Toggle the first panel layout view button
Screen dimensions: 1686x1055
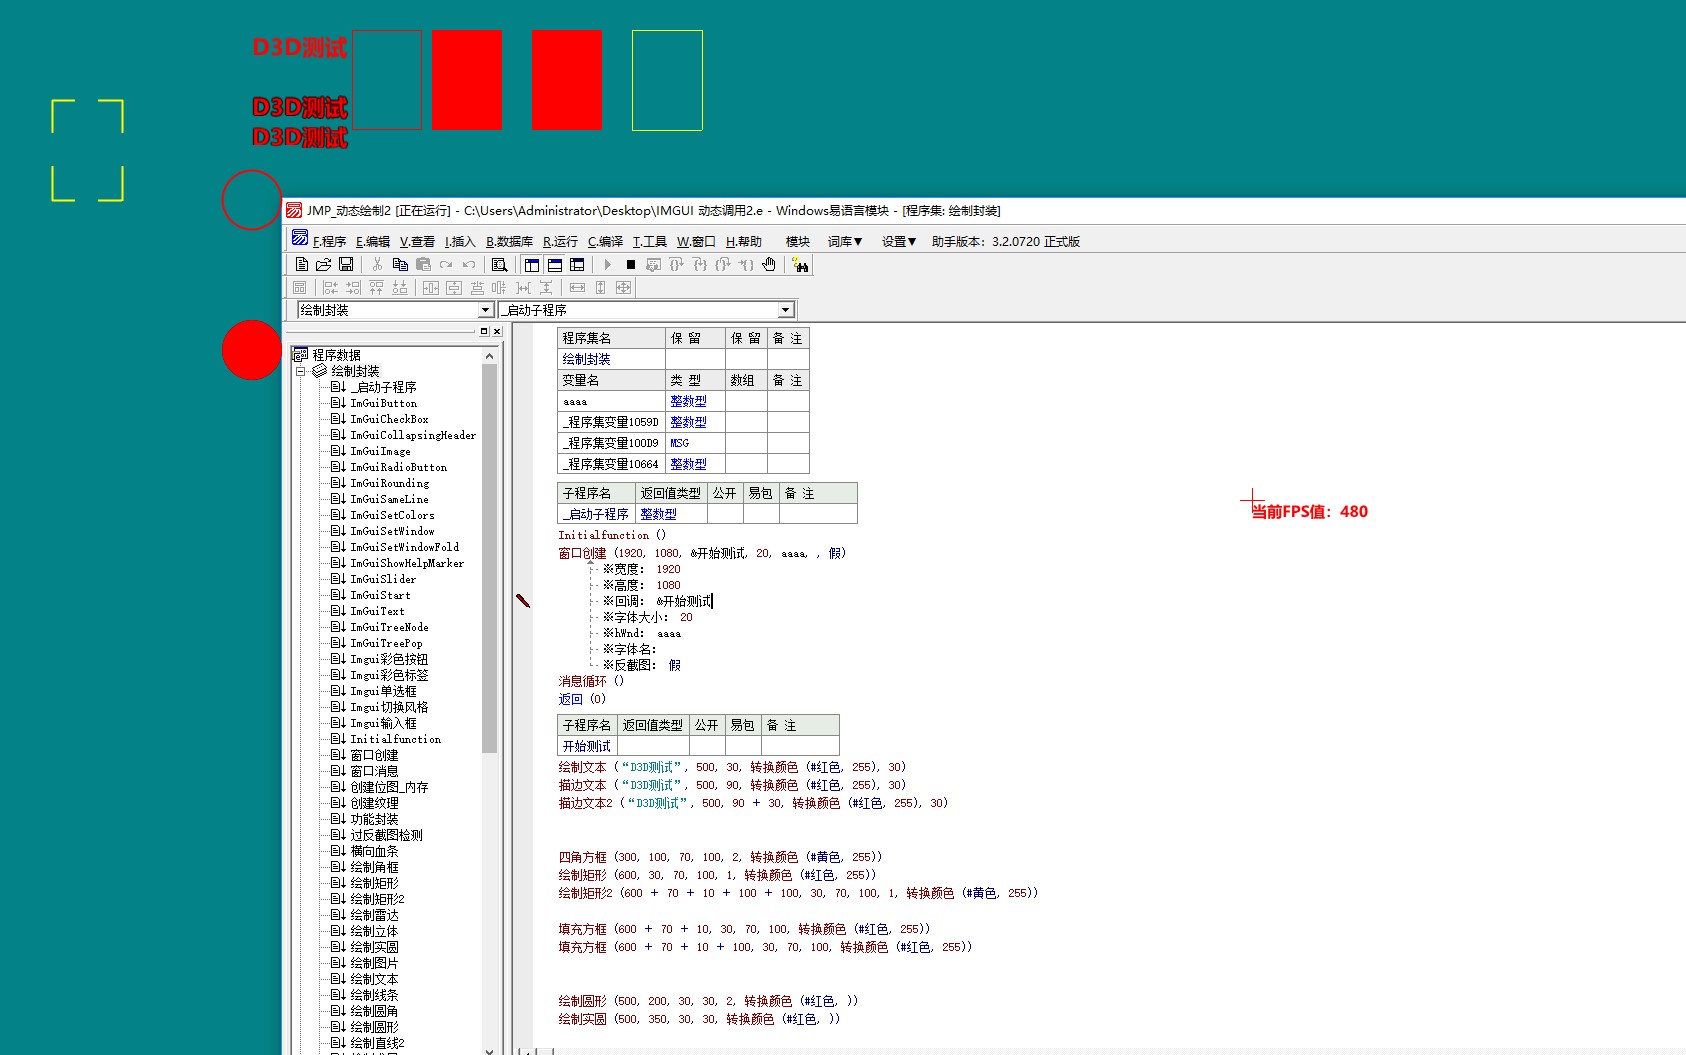point(532,265)
